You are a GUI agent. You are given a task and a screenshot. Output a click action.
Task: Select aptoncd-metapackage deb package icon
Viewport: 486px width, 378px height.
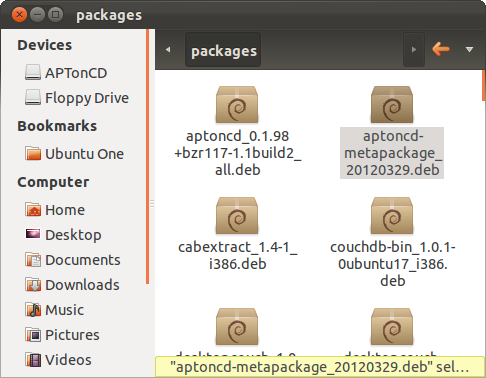click(392, 105)
